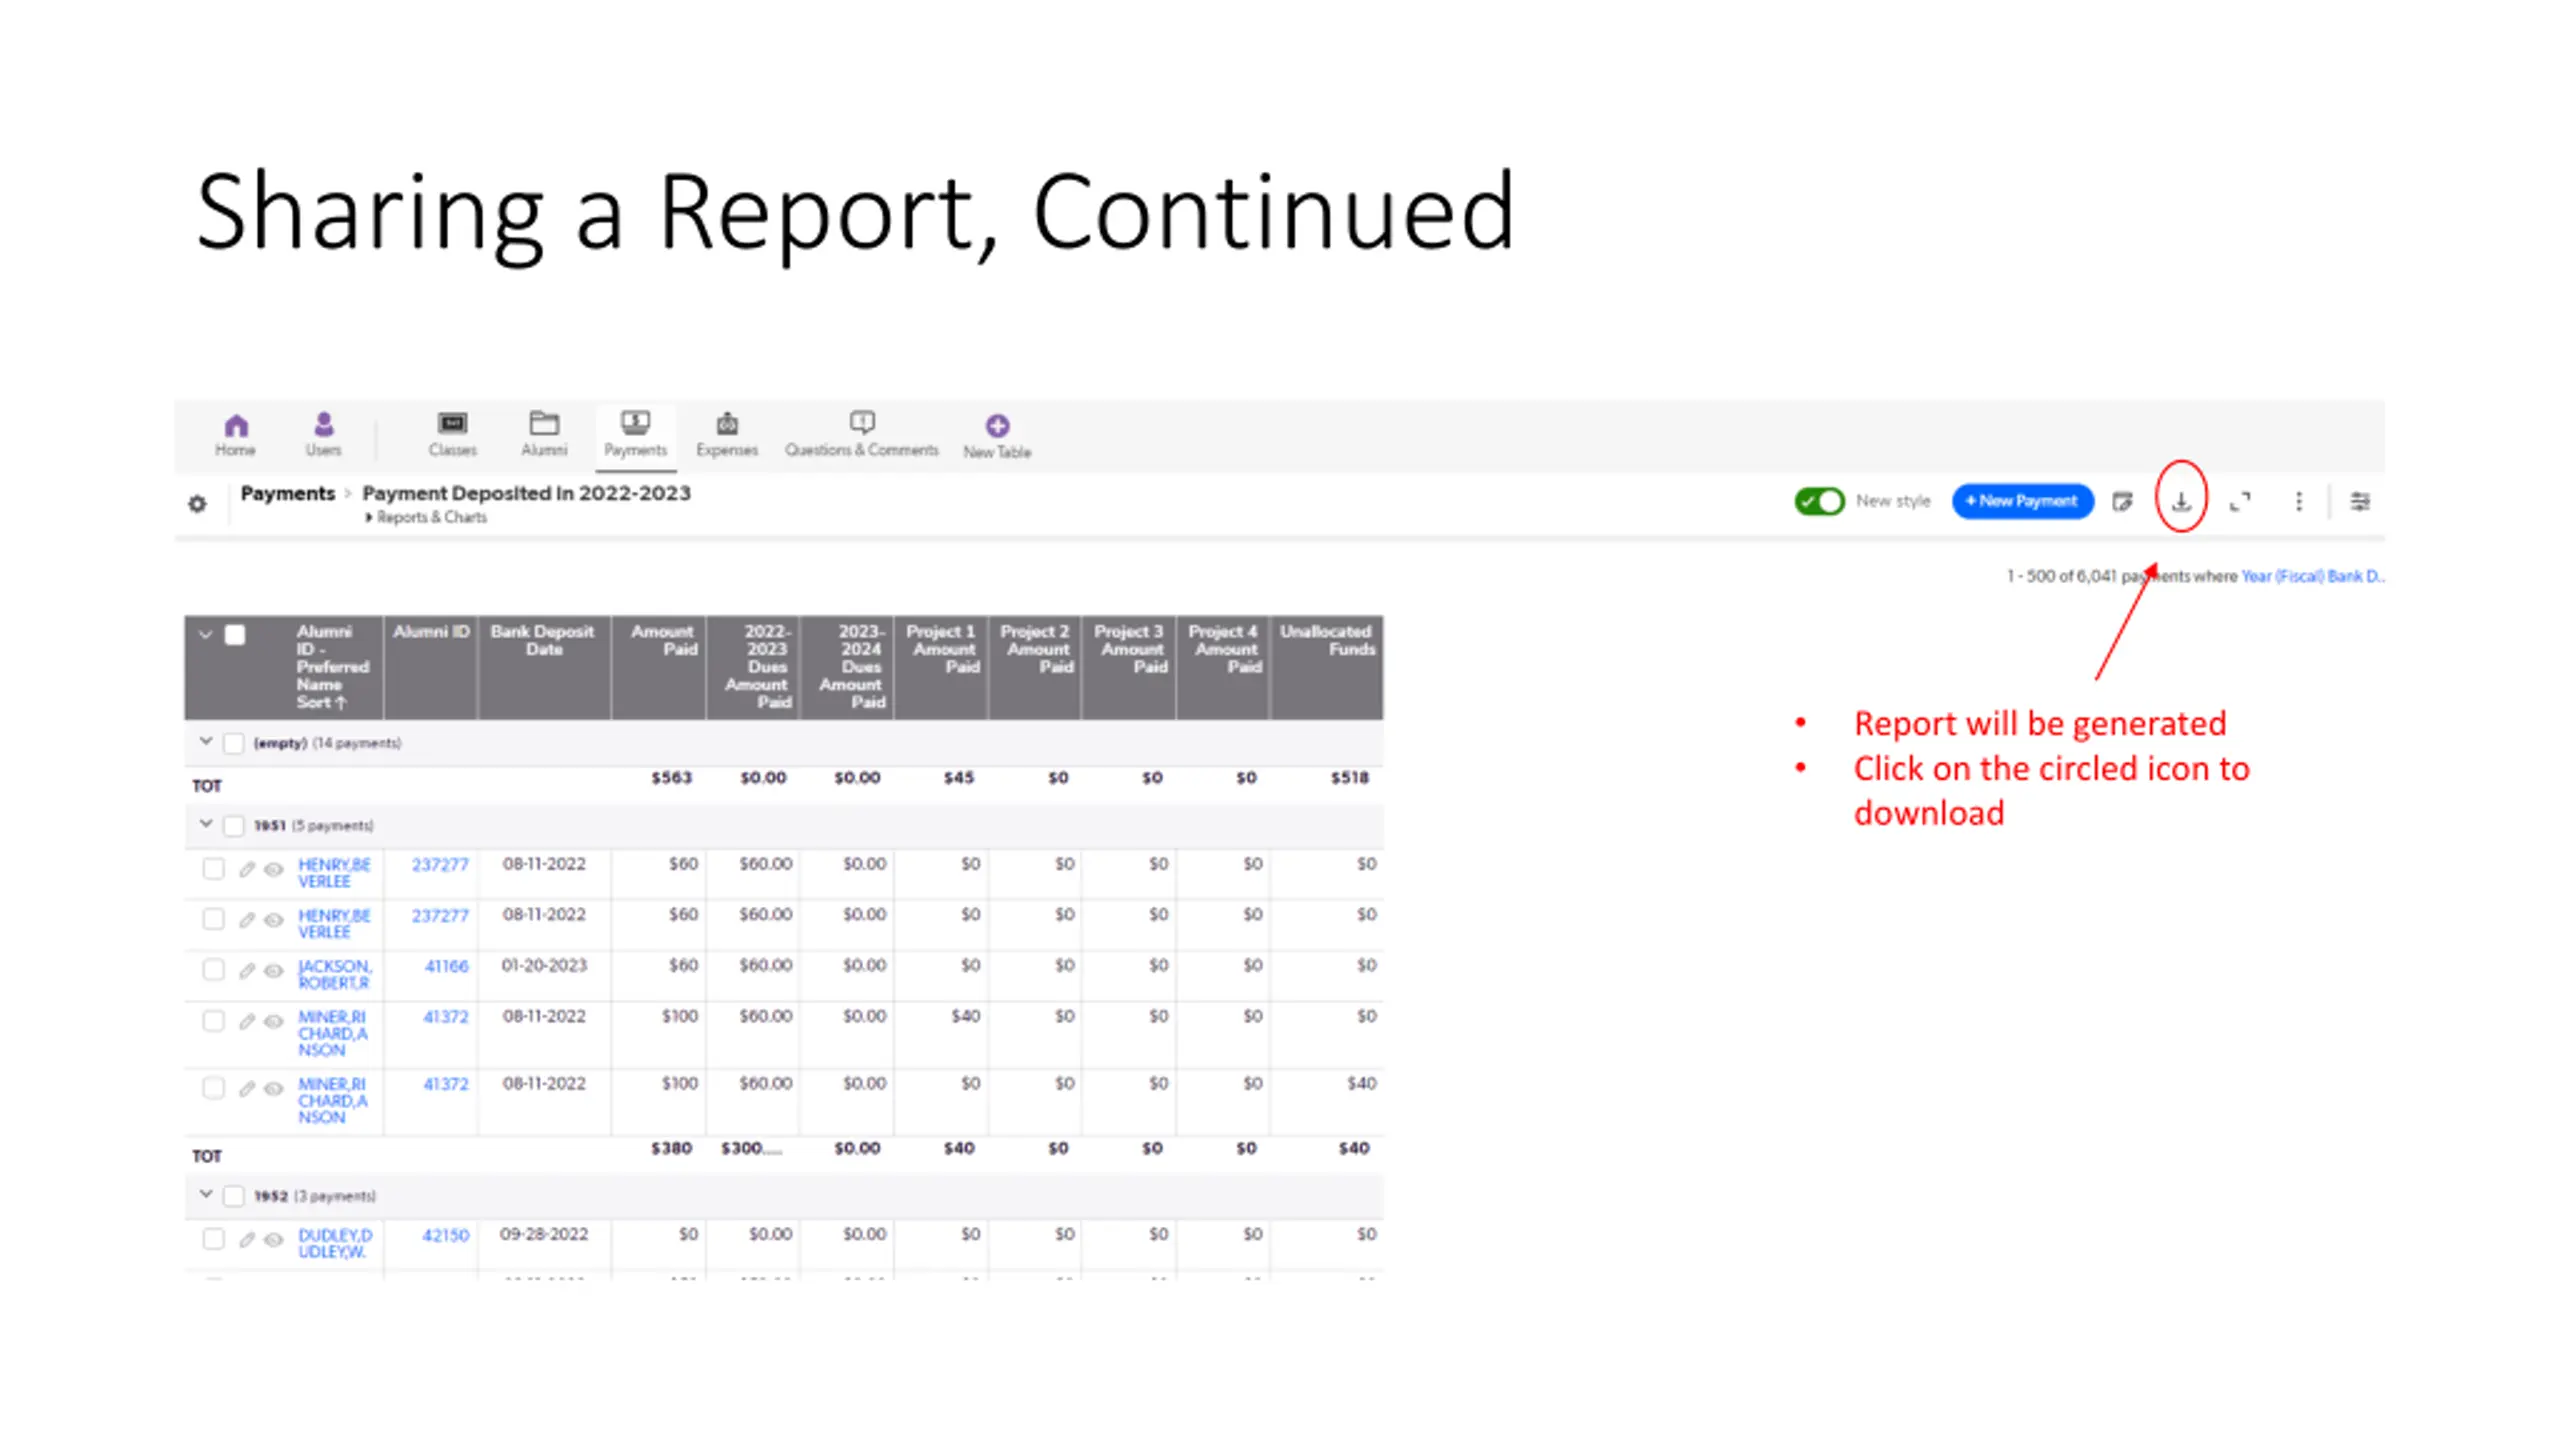Edit second HENRY,BEVERLEE row pencil icon
The width and height of the screenshot is (2560, 1440).
(246, 920)
